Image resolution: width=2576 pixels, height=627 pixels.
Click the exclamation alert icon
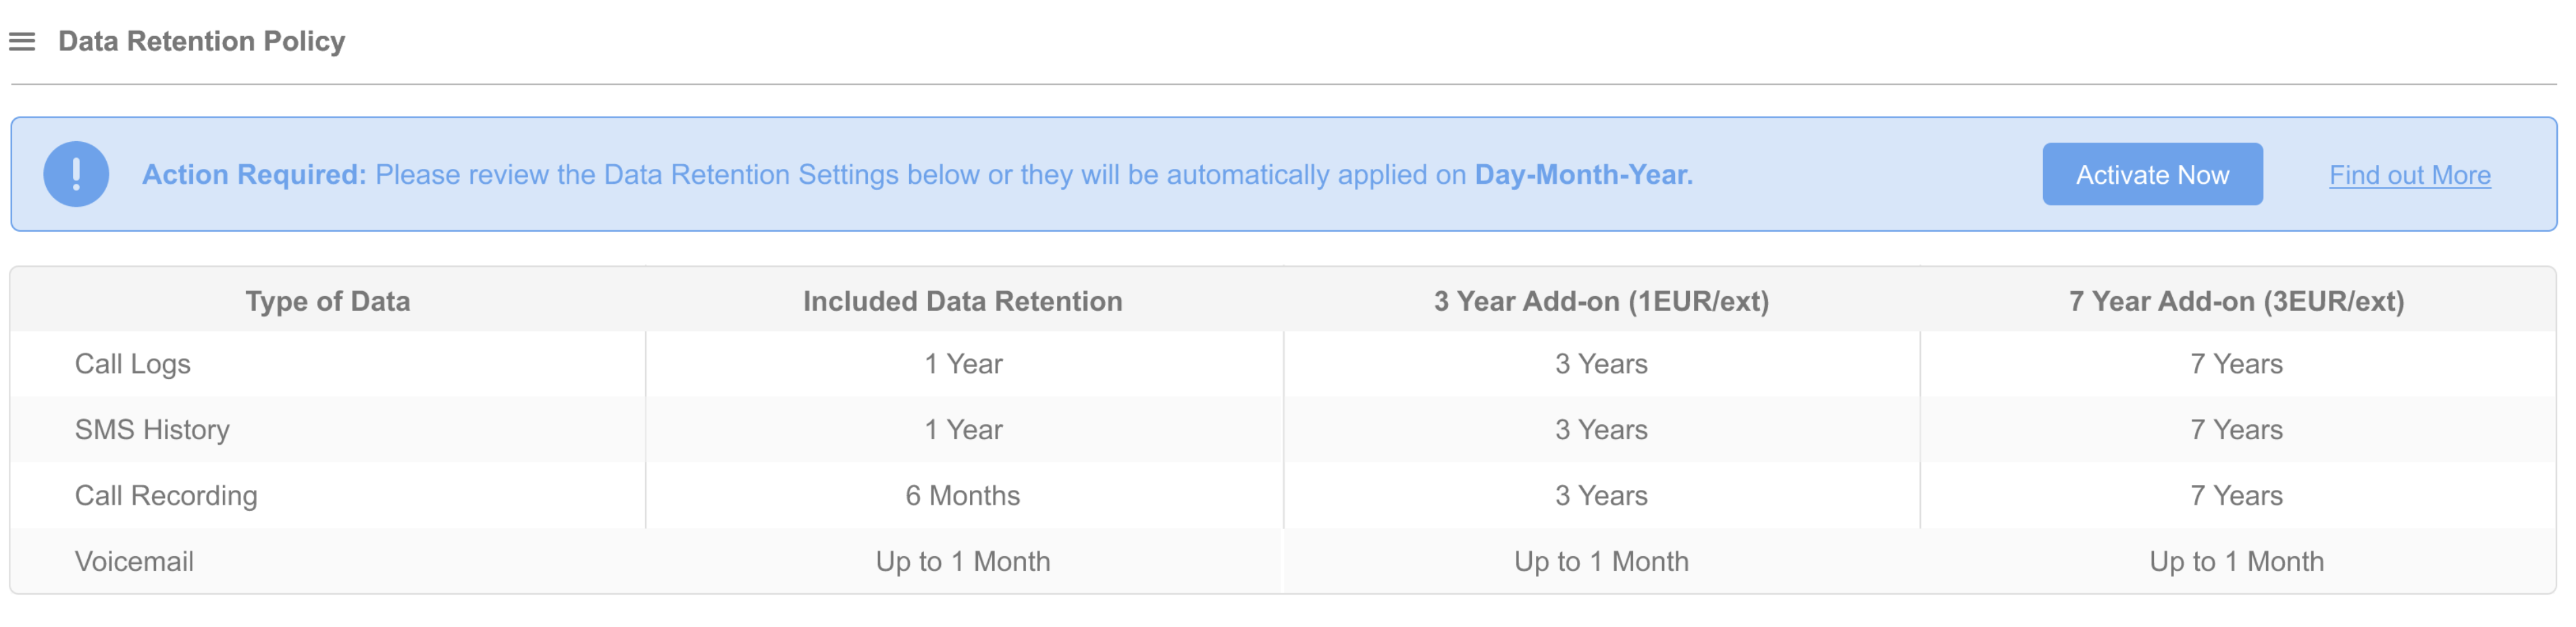(76, 174)
